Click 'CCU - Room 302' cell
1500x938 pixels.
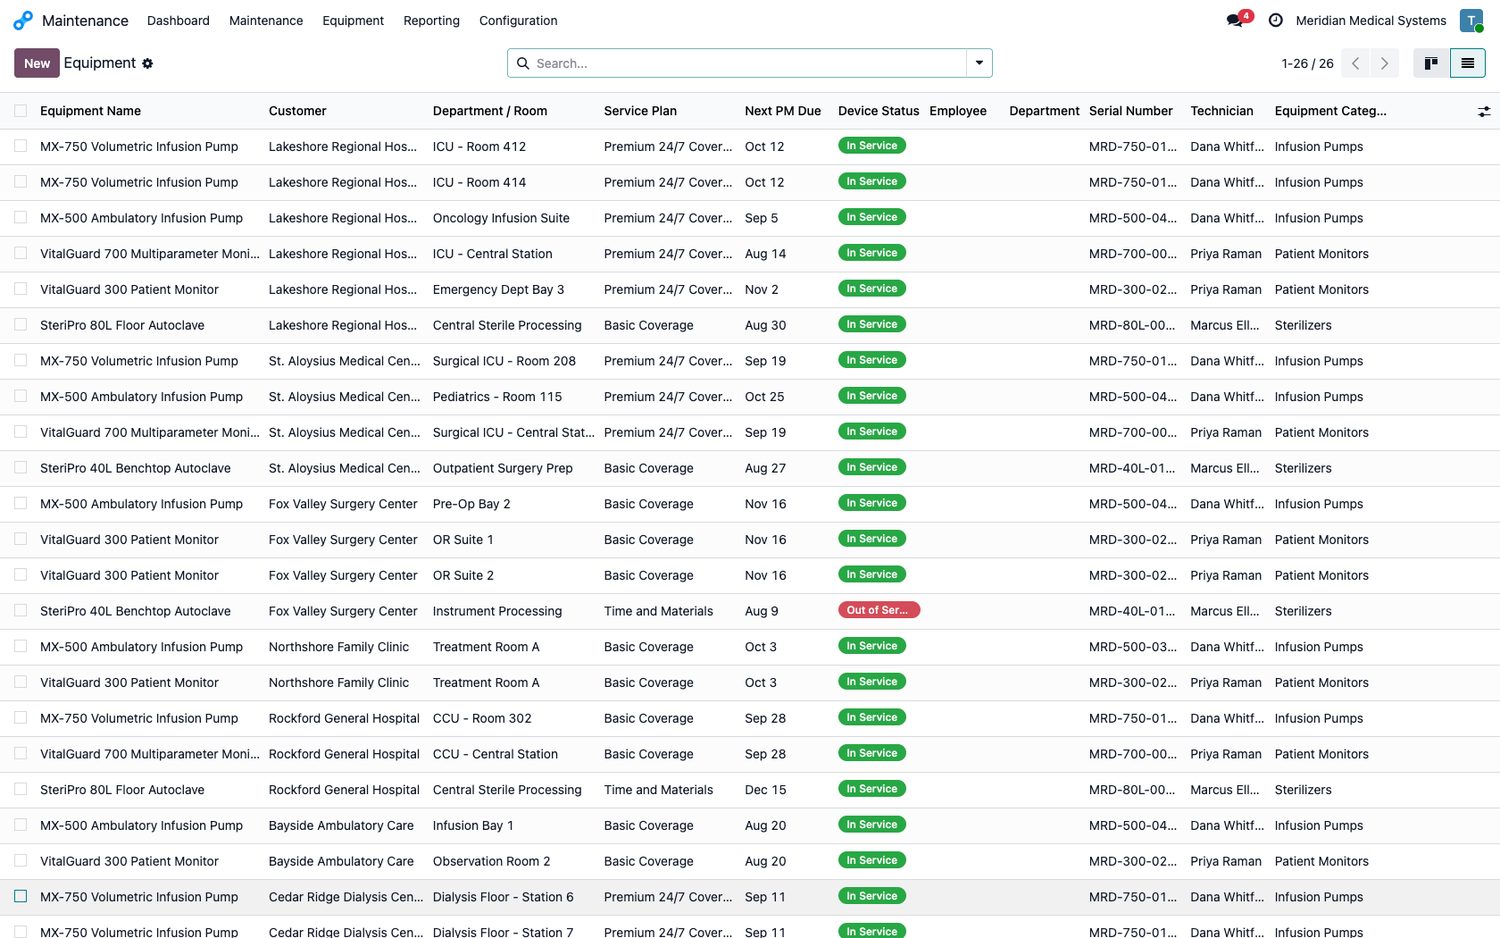(482, 718)
